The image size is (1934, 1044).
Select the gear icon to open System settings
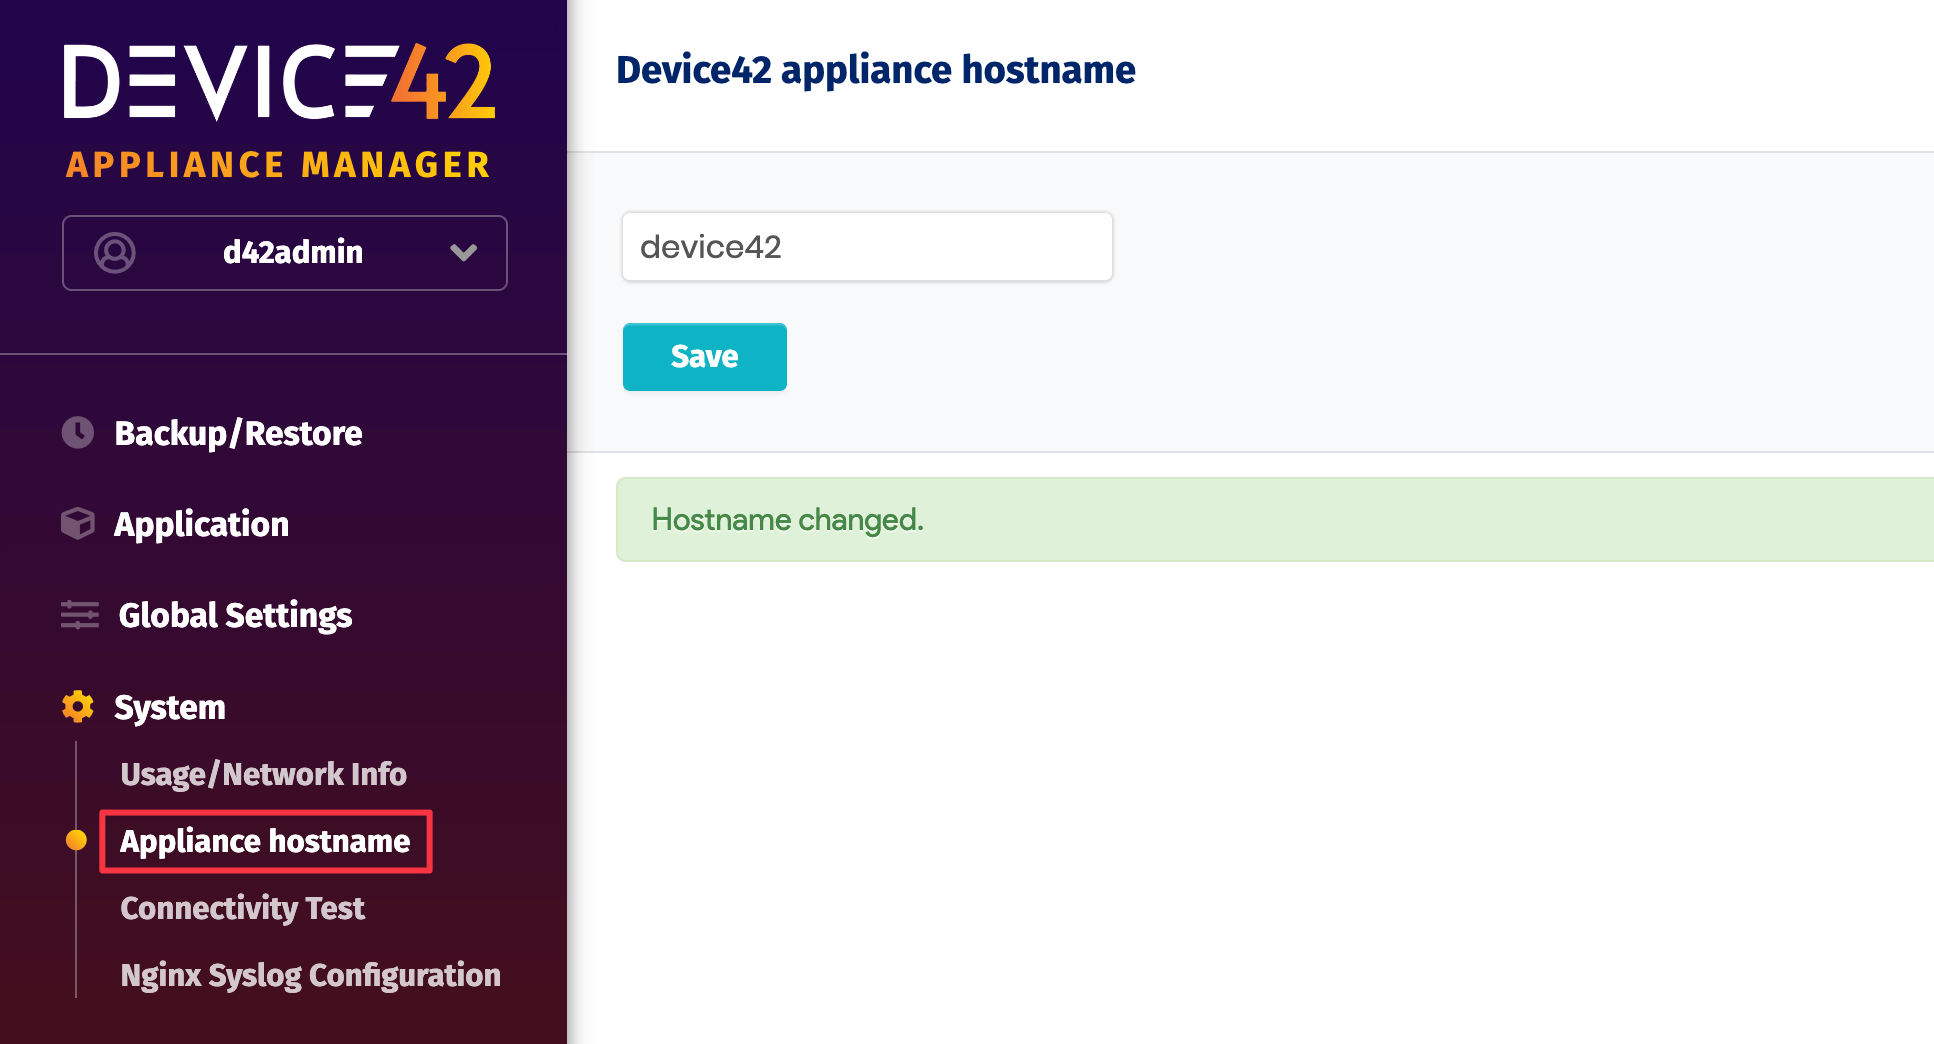[x=78, y=707]
